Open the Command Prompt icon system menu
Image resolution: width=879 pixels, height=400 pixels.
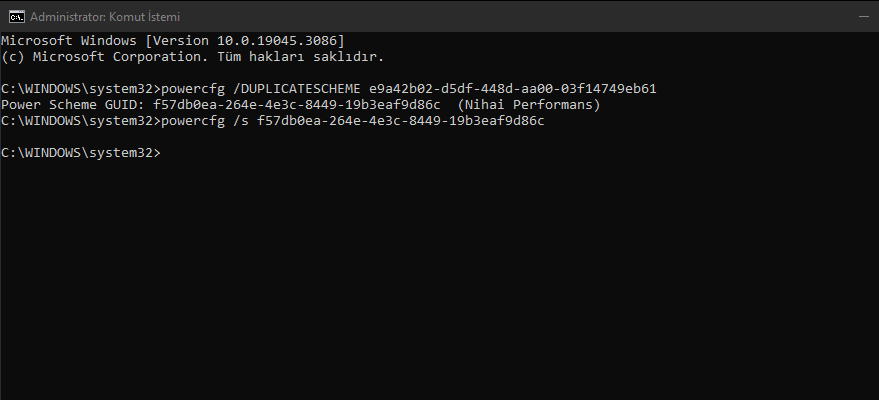click(17, 17)
